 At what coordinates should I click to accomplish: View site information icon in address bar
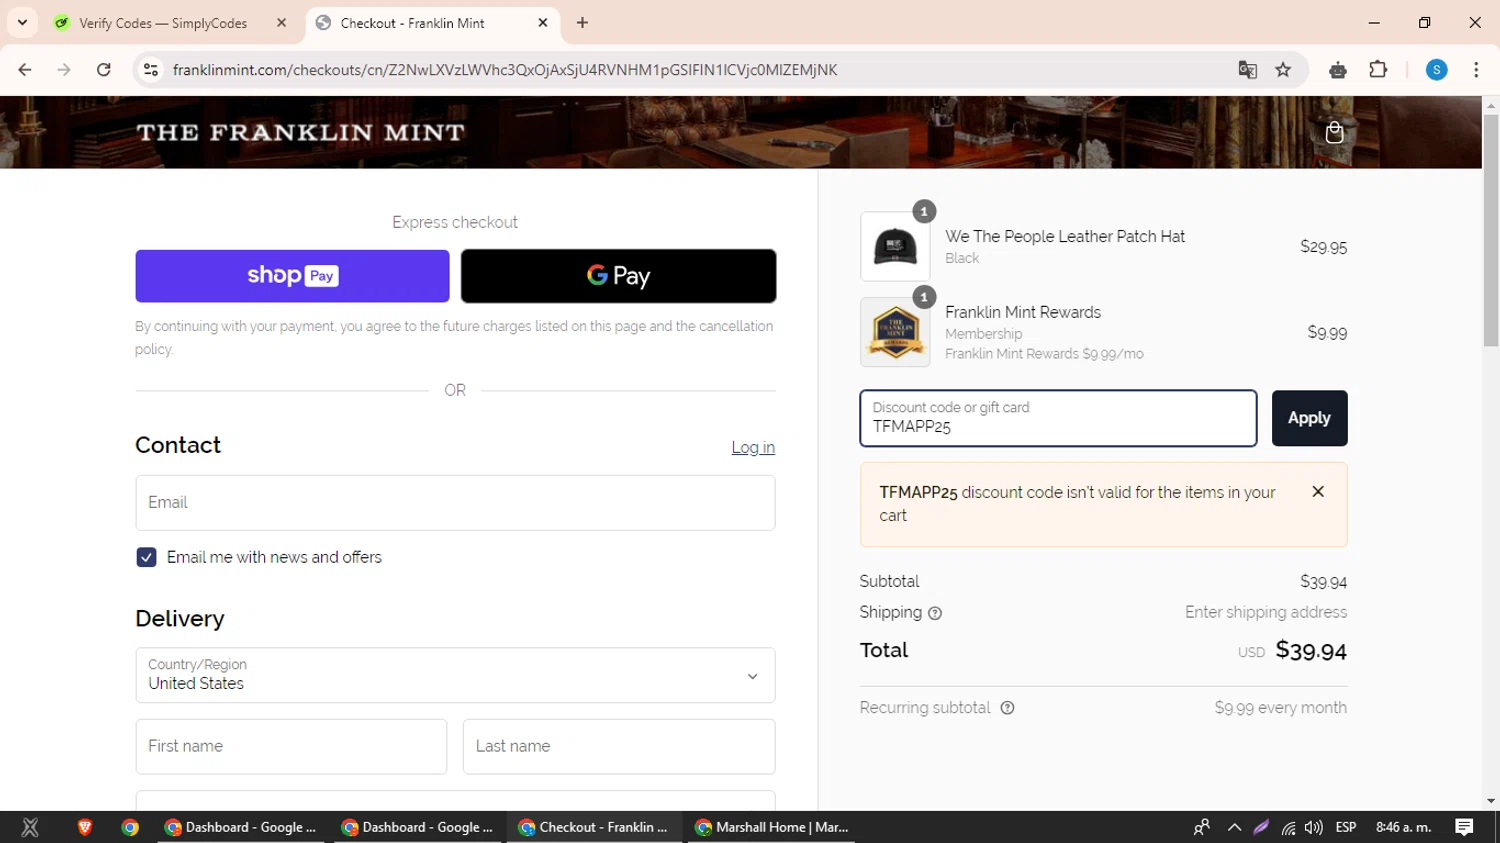[151, 70]
